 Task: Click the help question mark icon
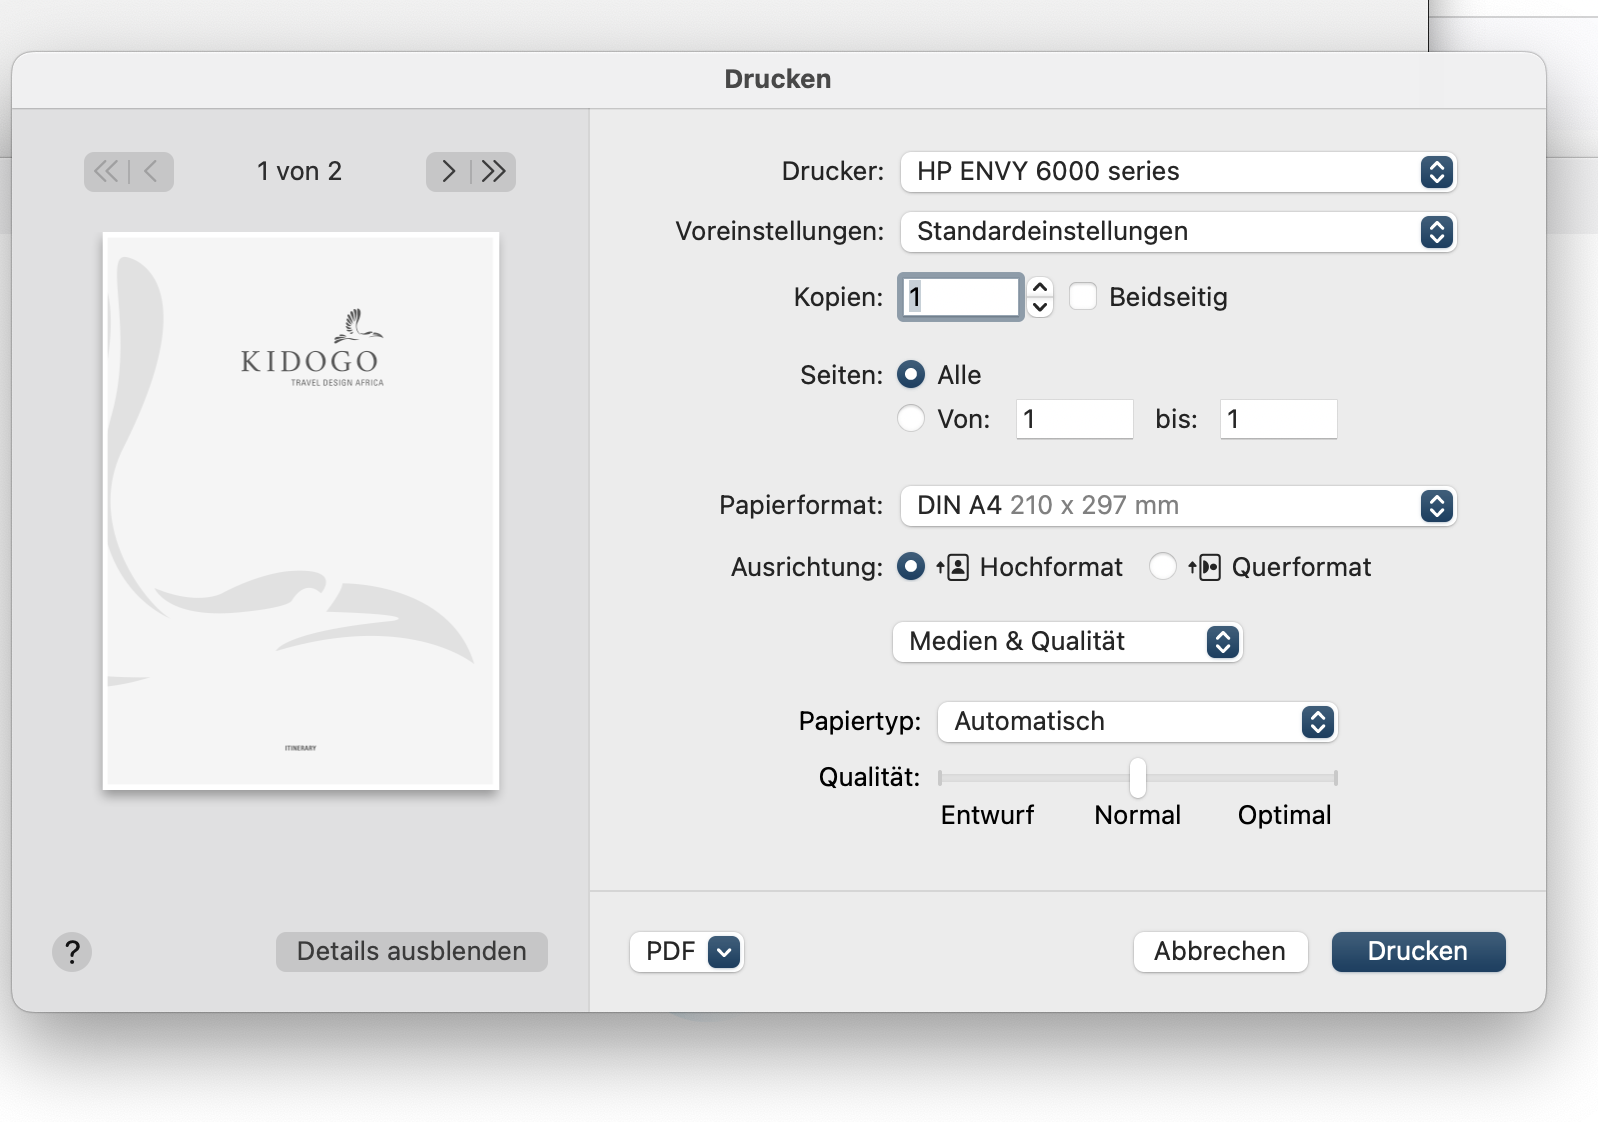click(x=72, y=952)
